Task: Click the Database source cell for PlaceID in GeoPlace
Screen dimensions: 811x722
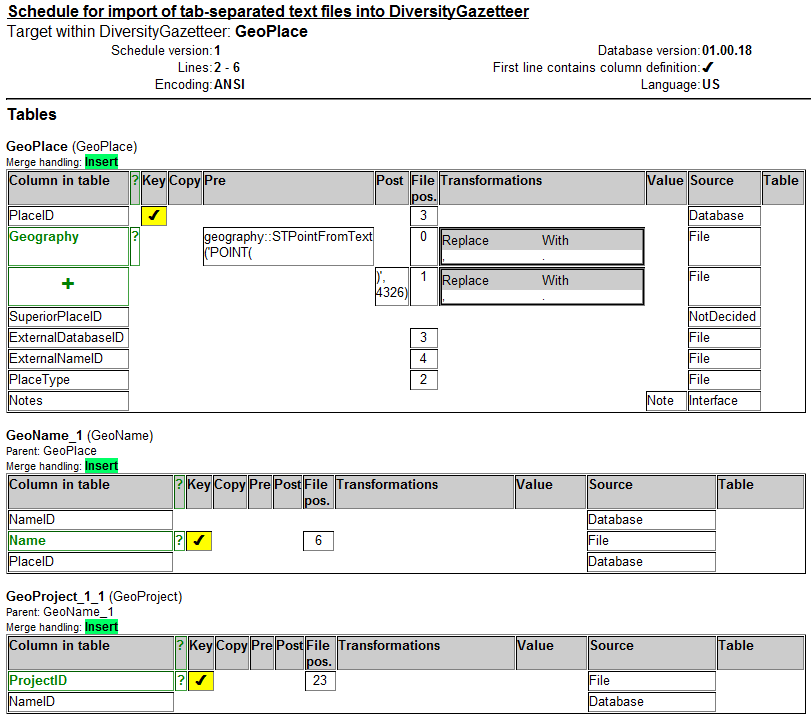Action: coord(724,216)
